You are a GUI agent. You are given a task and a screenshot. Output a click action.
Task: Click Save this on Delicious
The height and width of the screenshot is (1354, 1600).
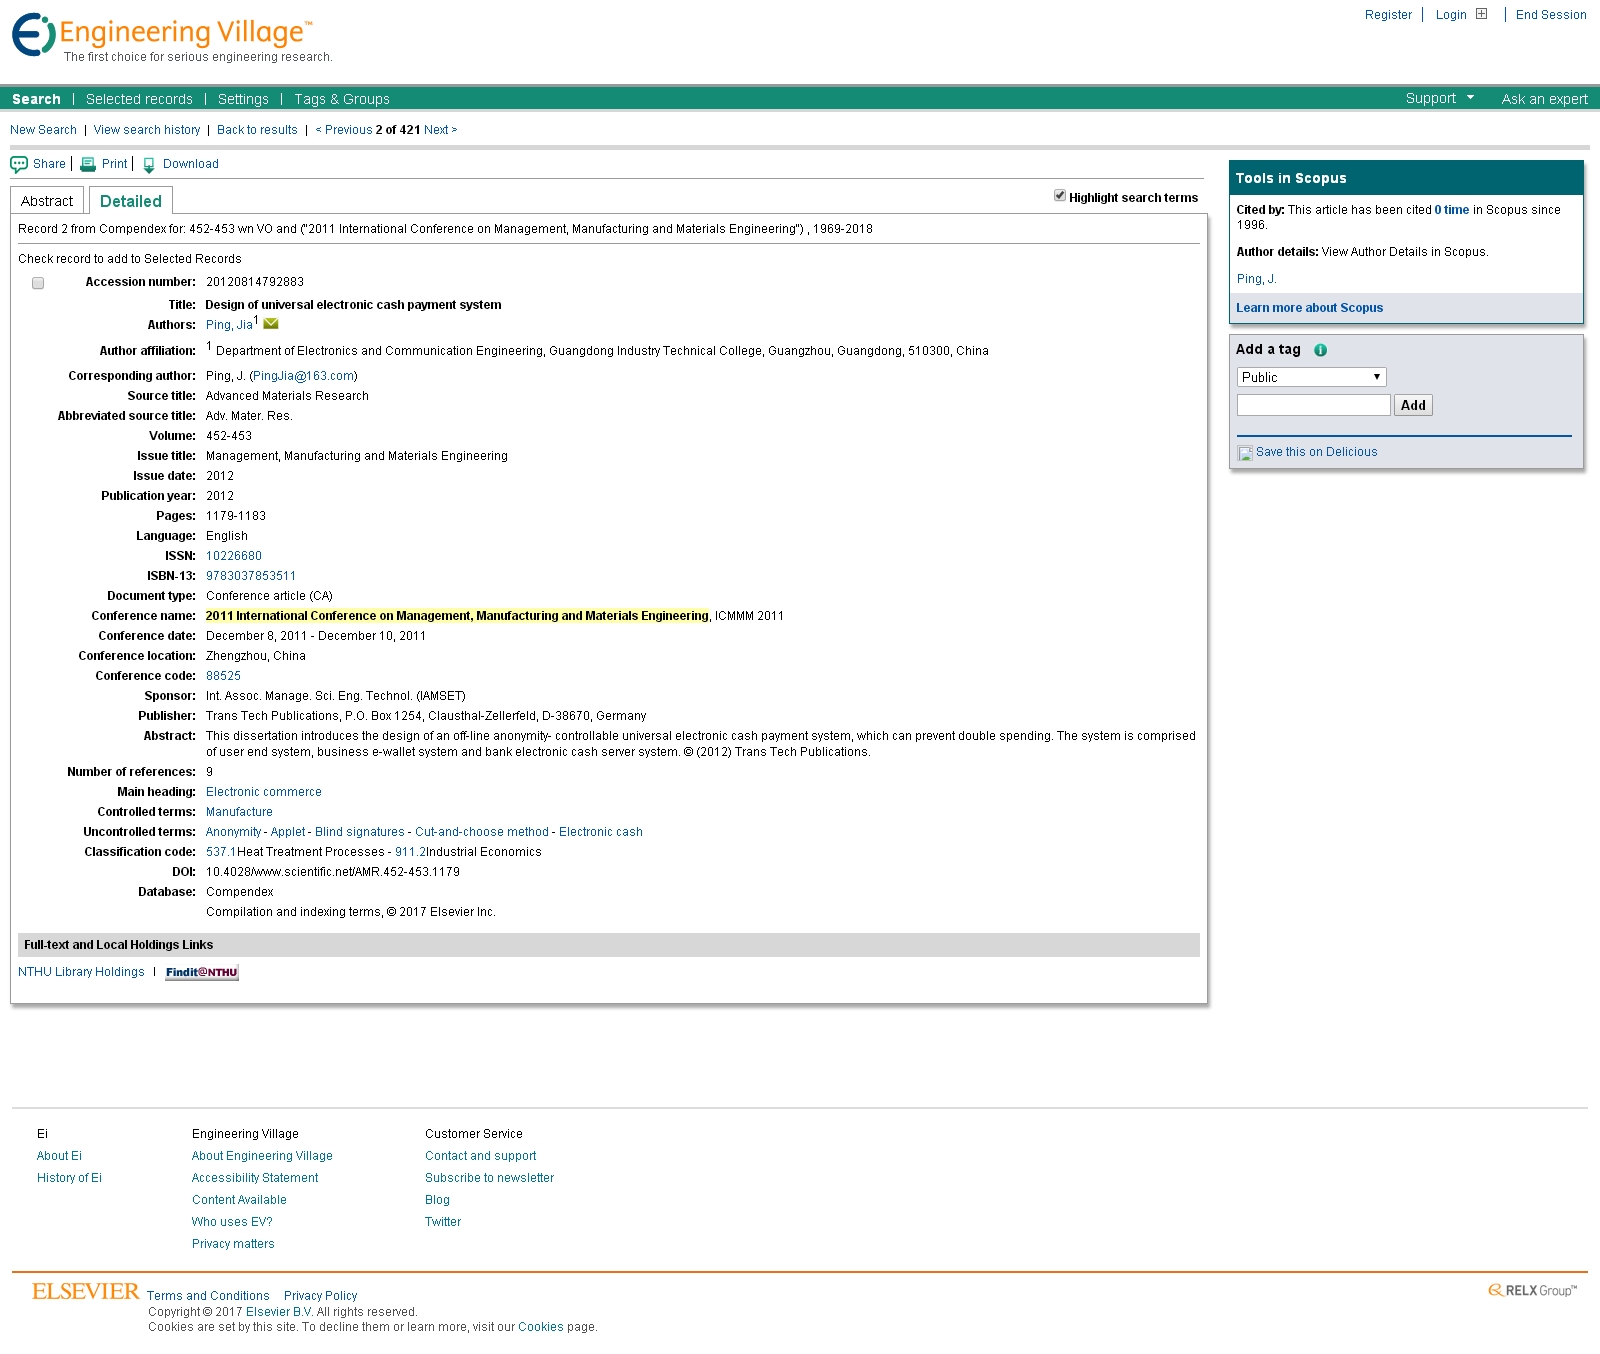click(1316, 452)
